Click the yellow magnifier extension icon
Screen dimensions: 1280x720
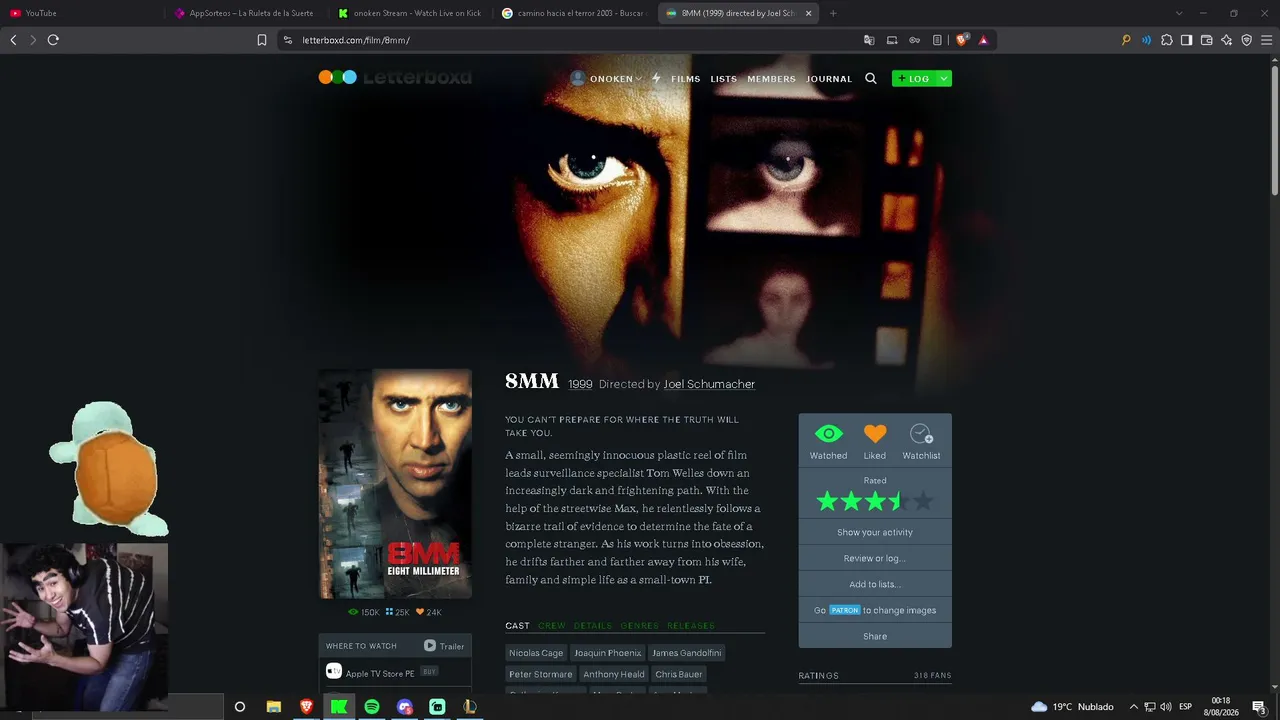[1126, 40]
